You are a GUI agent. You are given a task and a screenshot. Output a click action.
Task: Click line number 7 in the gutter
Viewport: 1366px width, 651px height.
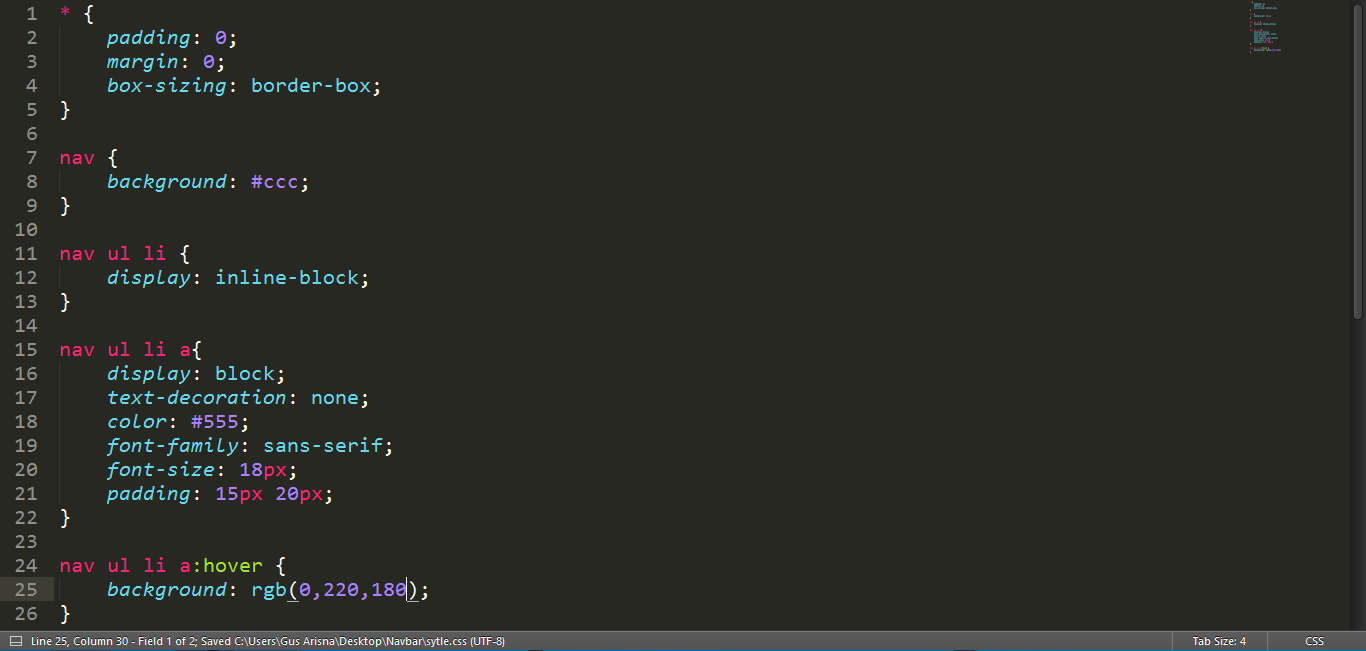pyautogui.click(x=30, y=157)
